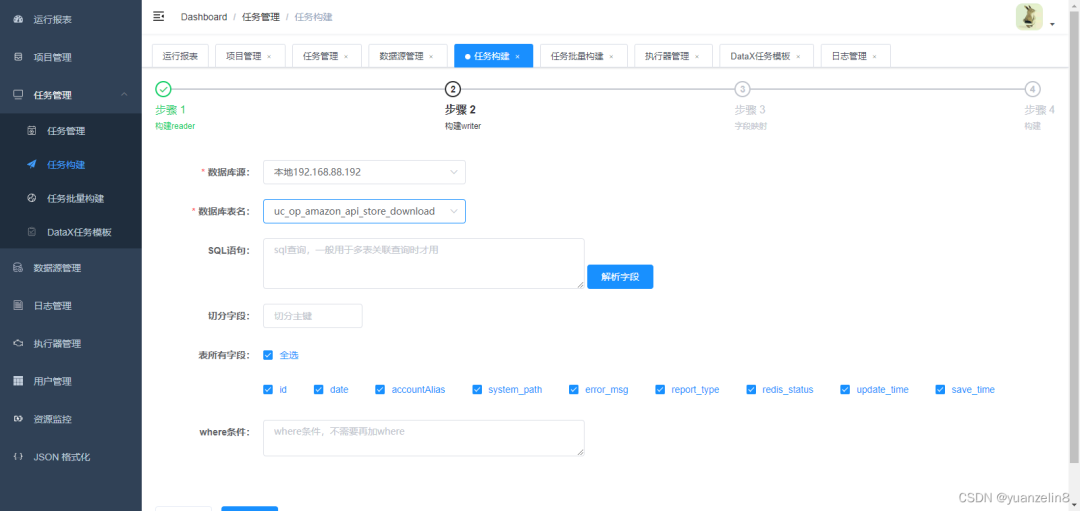Open the 数据库源 dropdown
This screenshot has width=1080, height=511.
point(364,172)
